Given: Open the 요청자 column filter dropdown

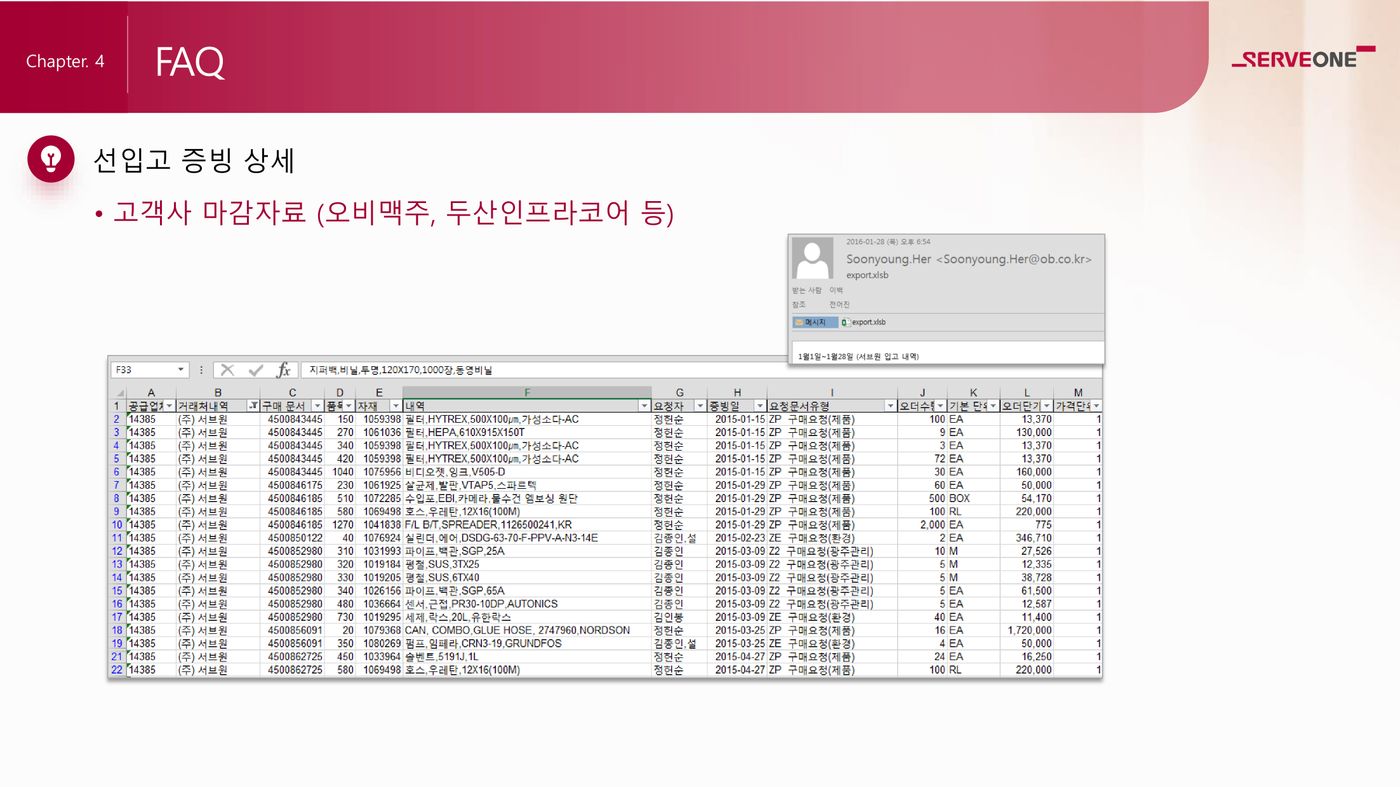Looking at the screenshot, I should [699, 406].
